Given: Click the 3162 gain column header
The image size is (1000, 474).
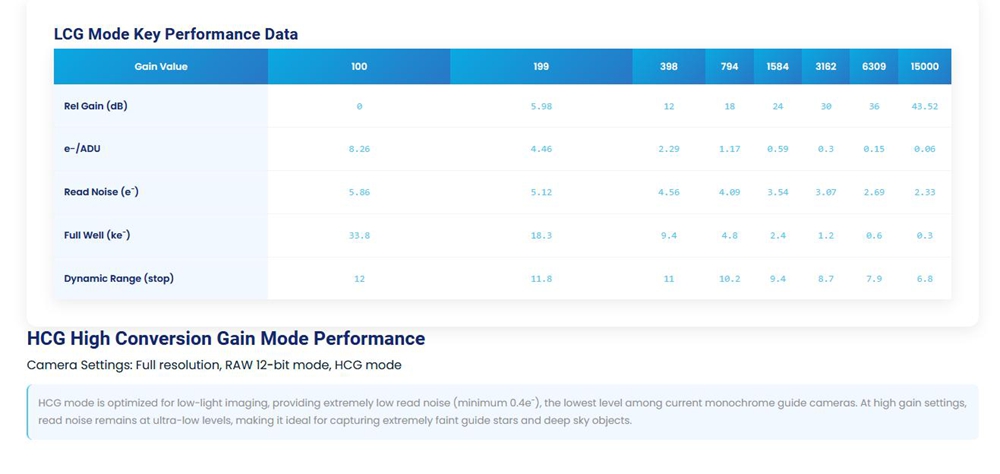Looking at the screenshot, I should 826,67.
